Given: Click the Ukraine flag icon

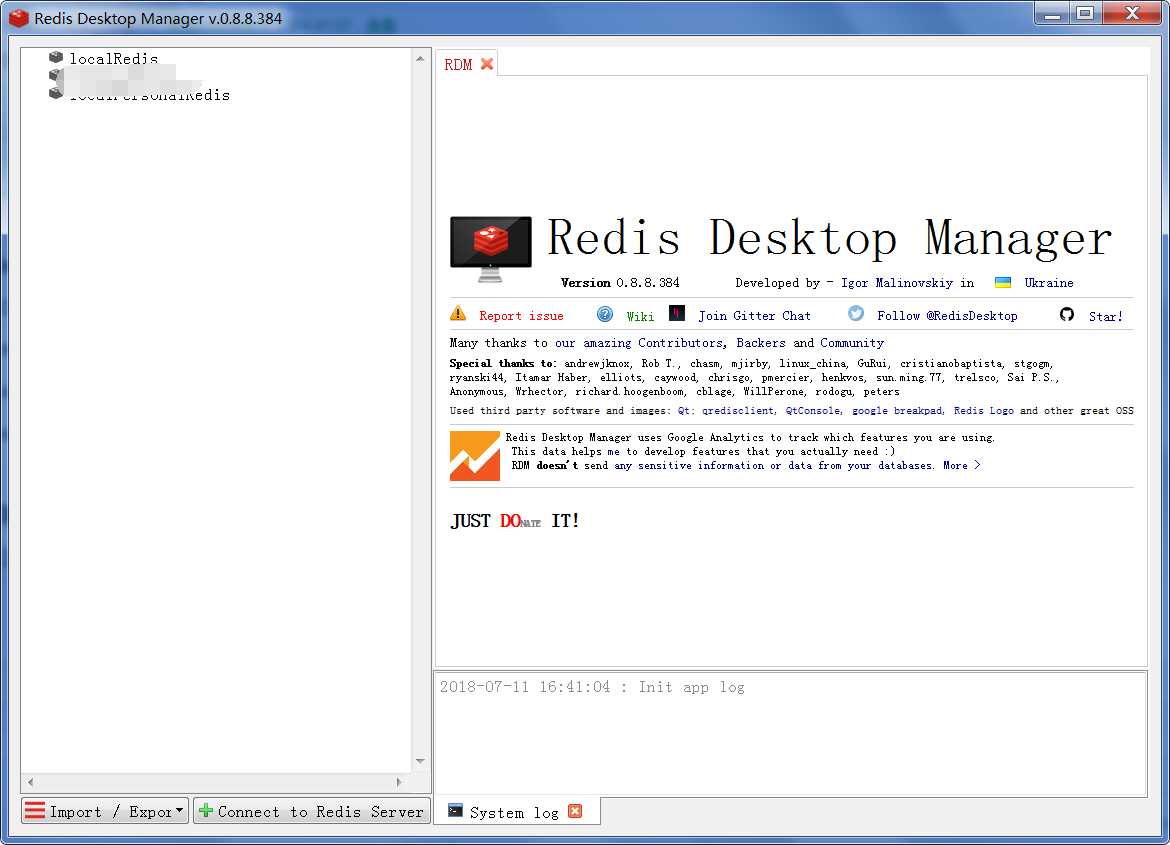Looking at the screenshot, I should (1003, 282).
